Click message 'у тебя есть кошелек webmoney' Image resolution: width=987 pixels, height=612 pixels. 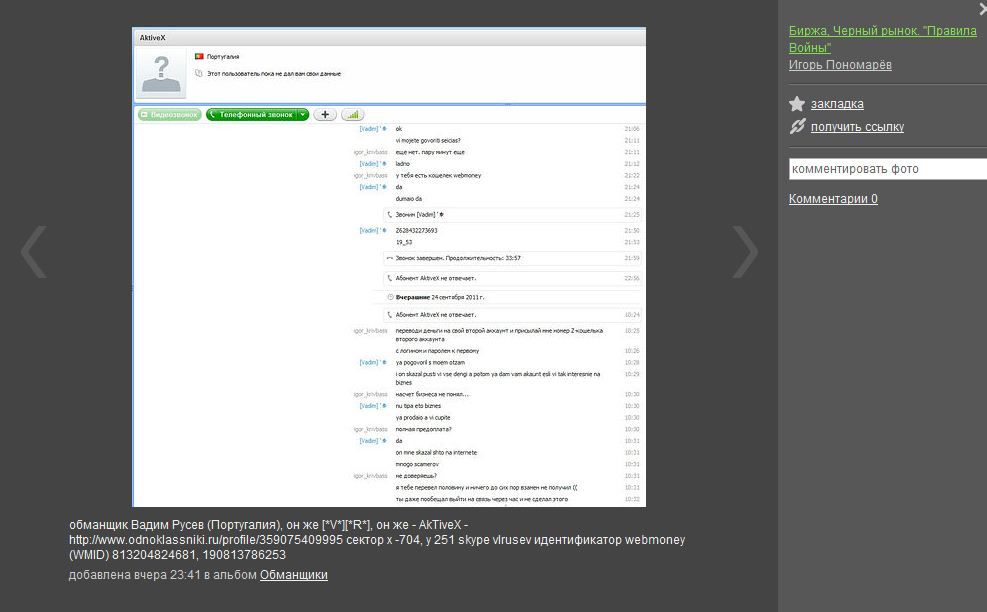click(438, 176)
